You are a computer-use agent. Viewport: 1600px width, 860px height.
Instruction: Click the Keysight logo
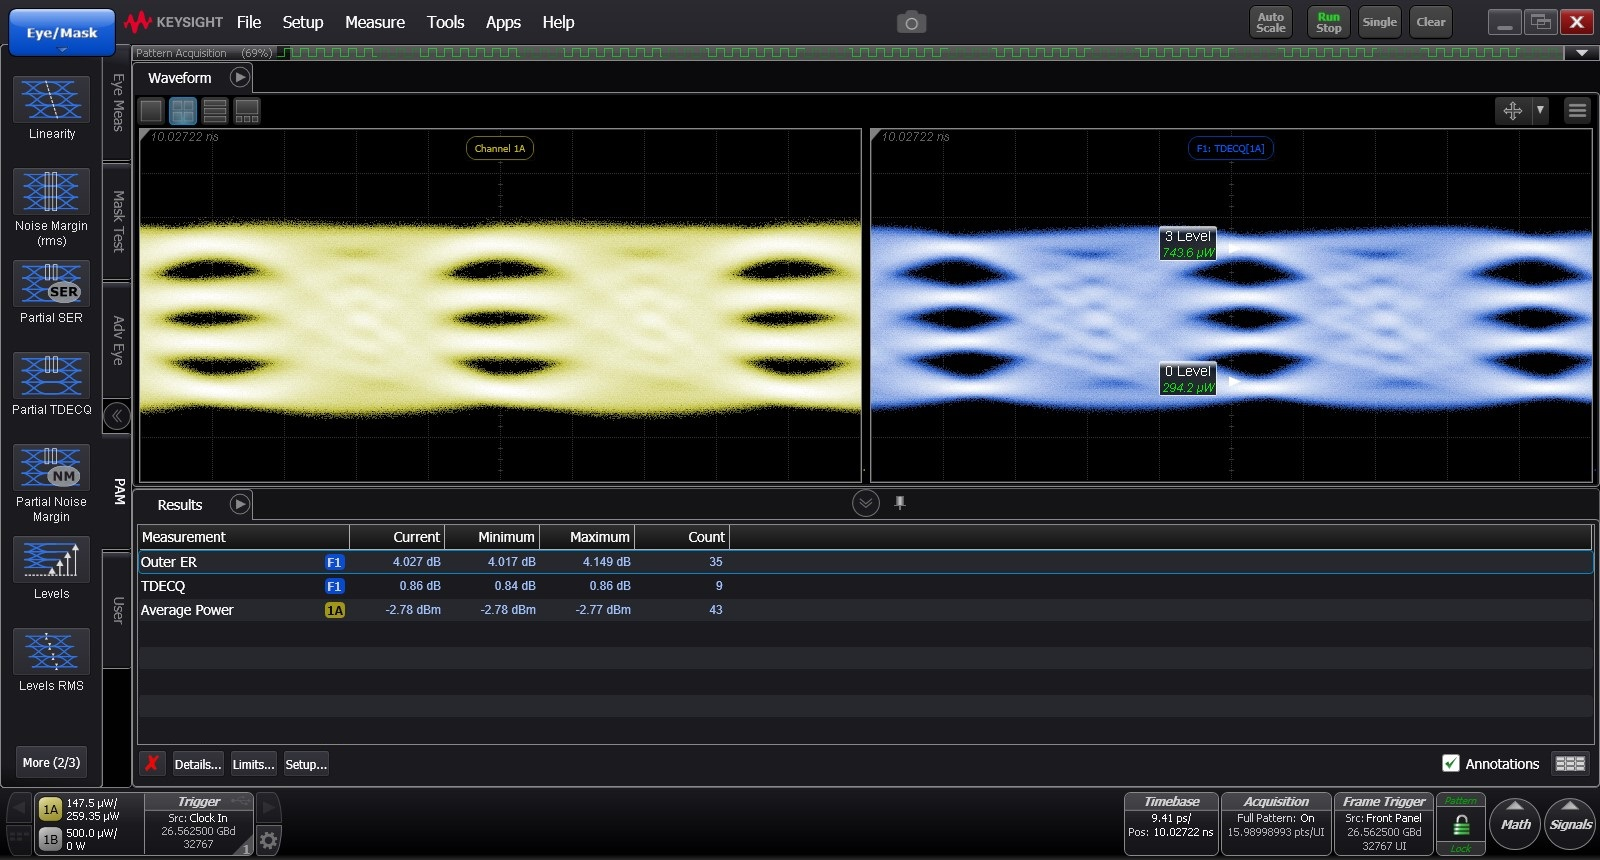[174, 22]
